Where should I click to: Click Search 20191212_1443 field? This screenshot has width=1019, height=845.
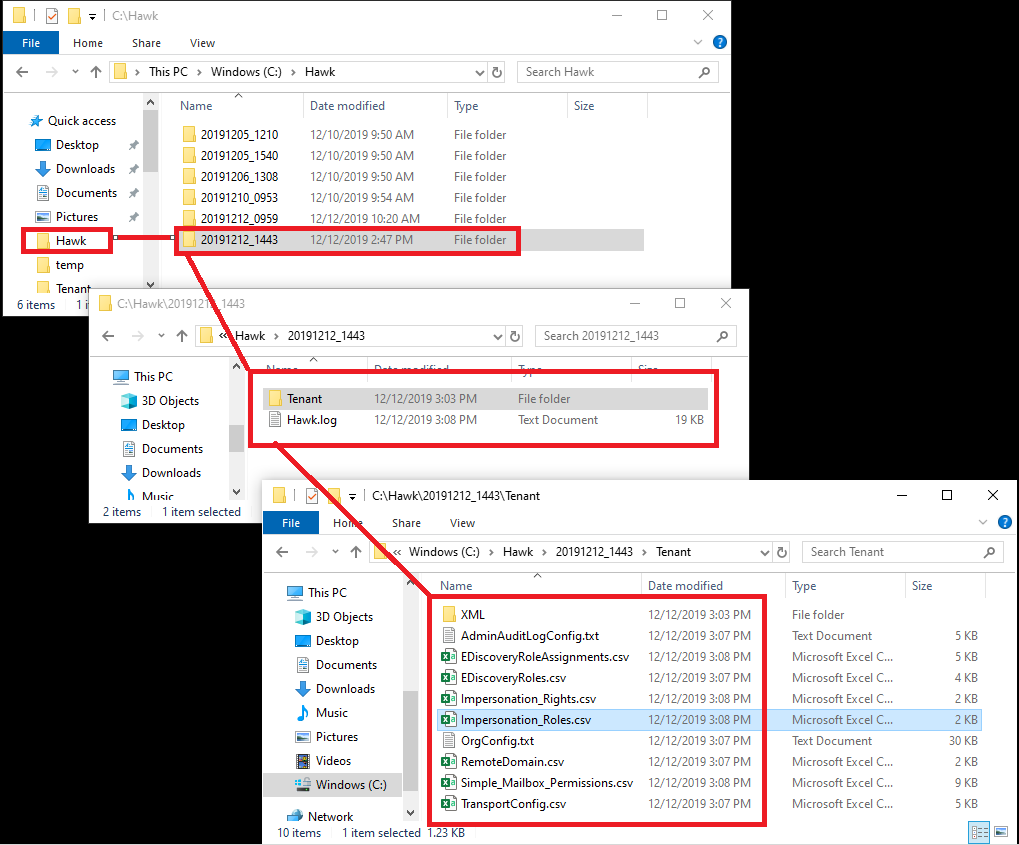[x=636, y=336]
